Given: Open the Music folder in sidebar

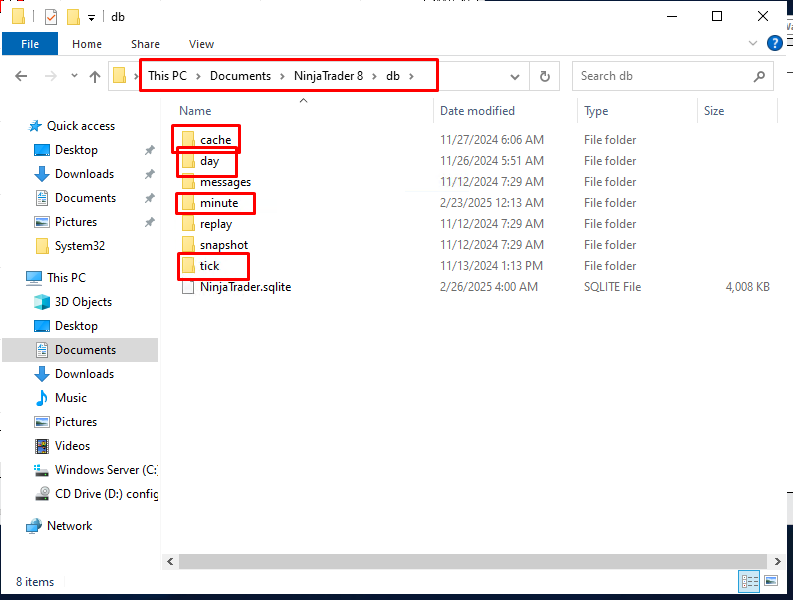Looking at the screenshot, I should coord(70,398).
